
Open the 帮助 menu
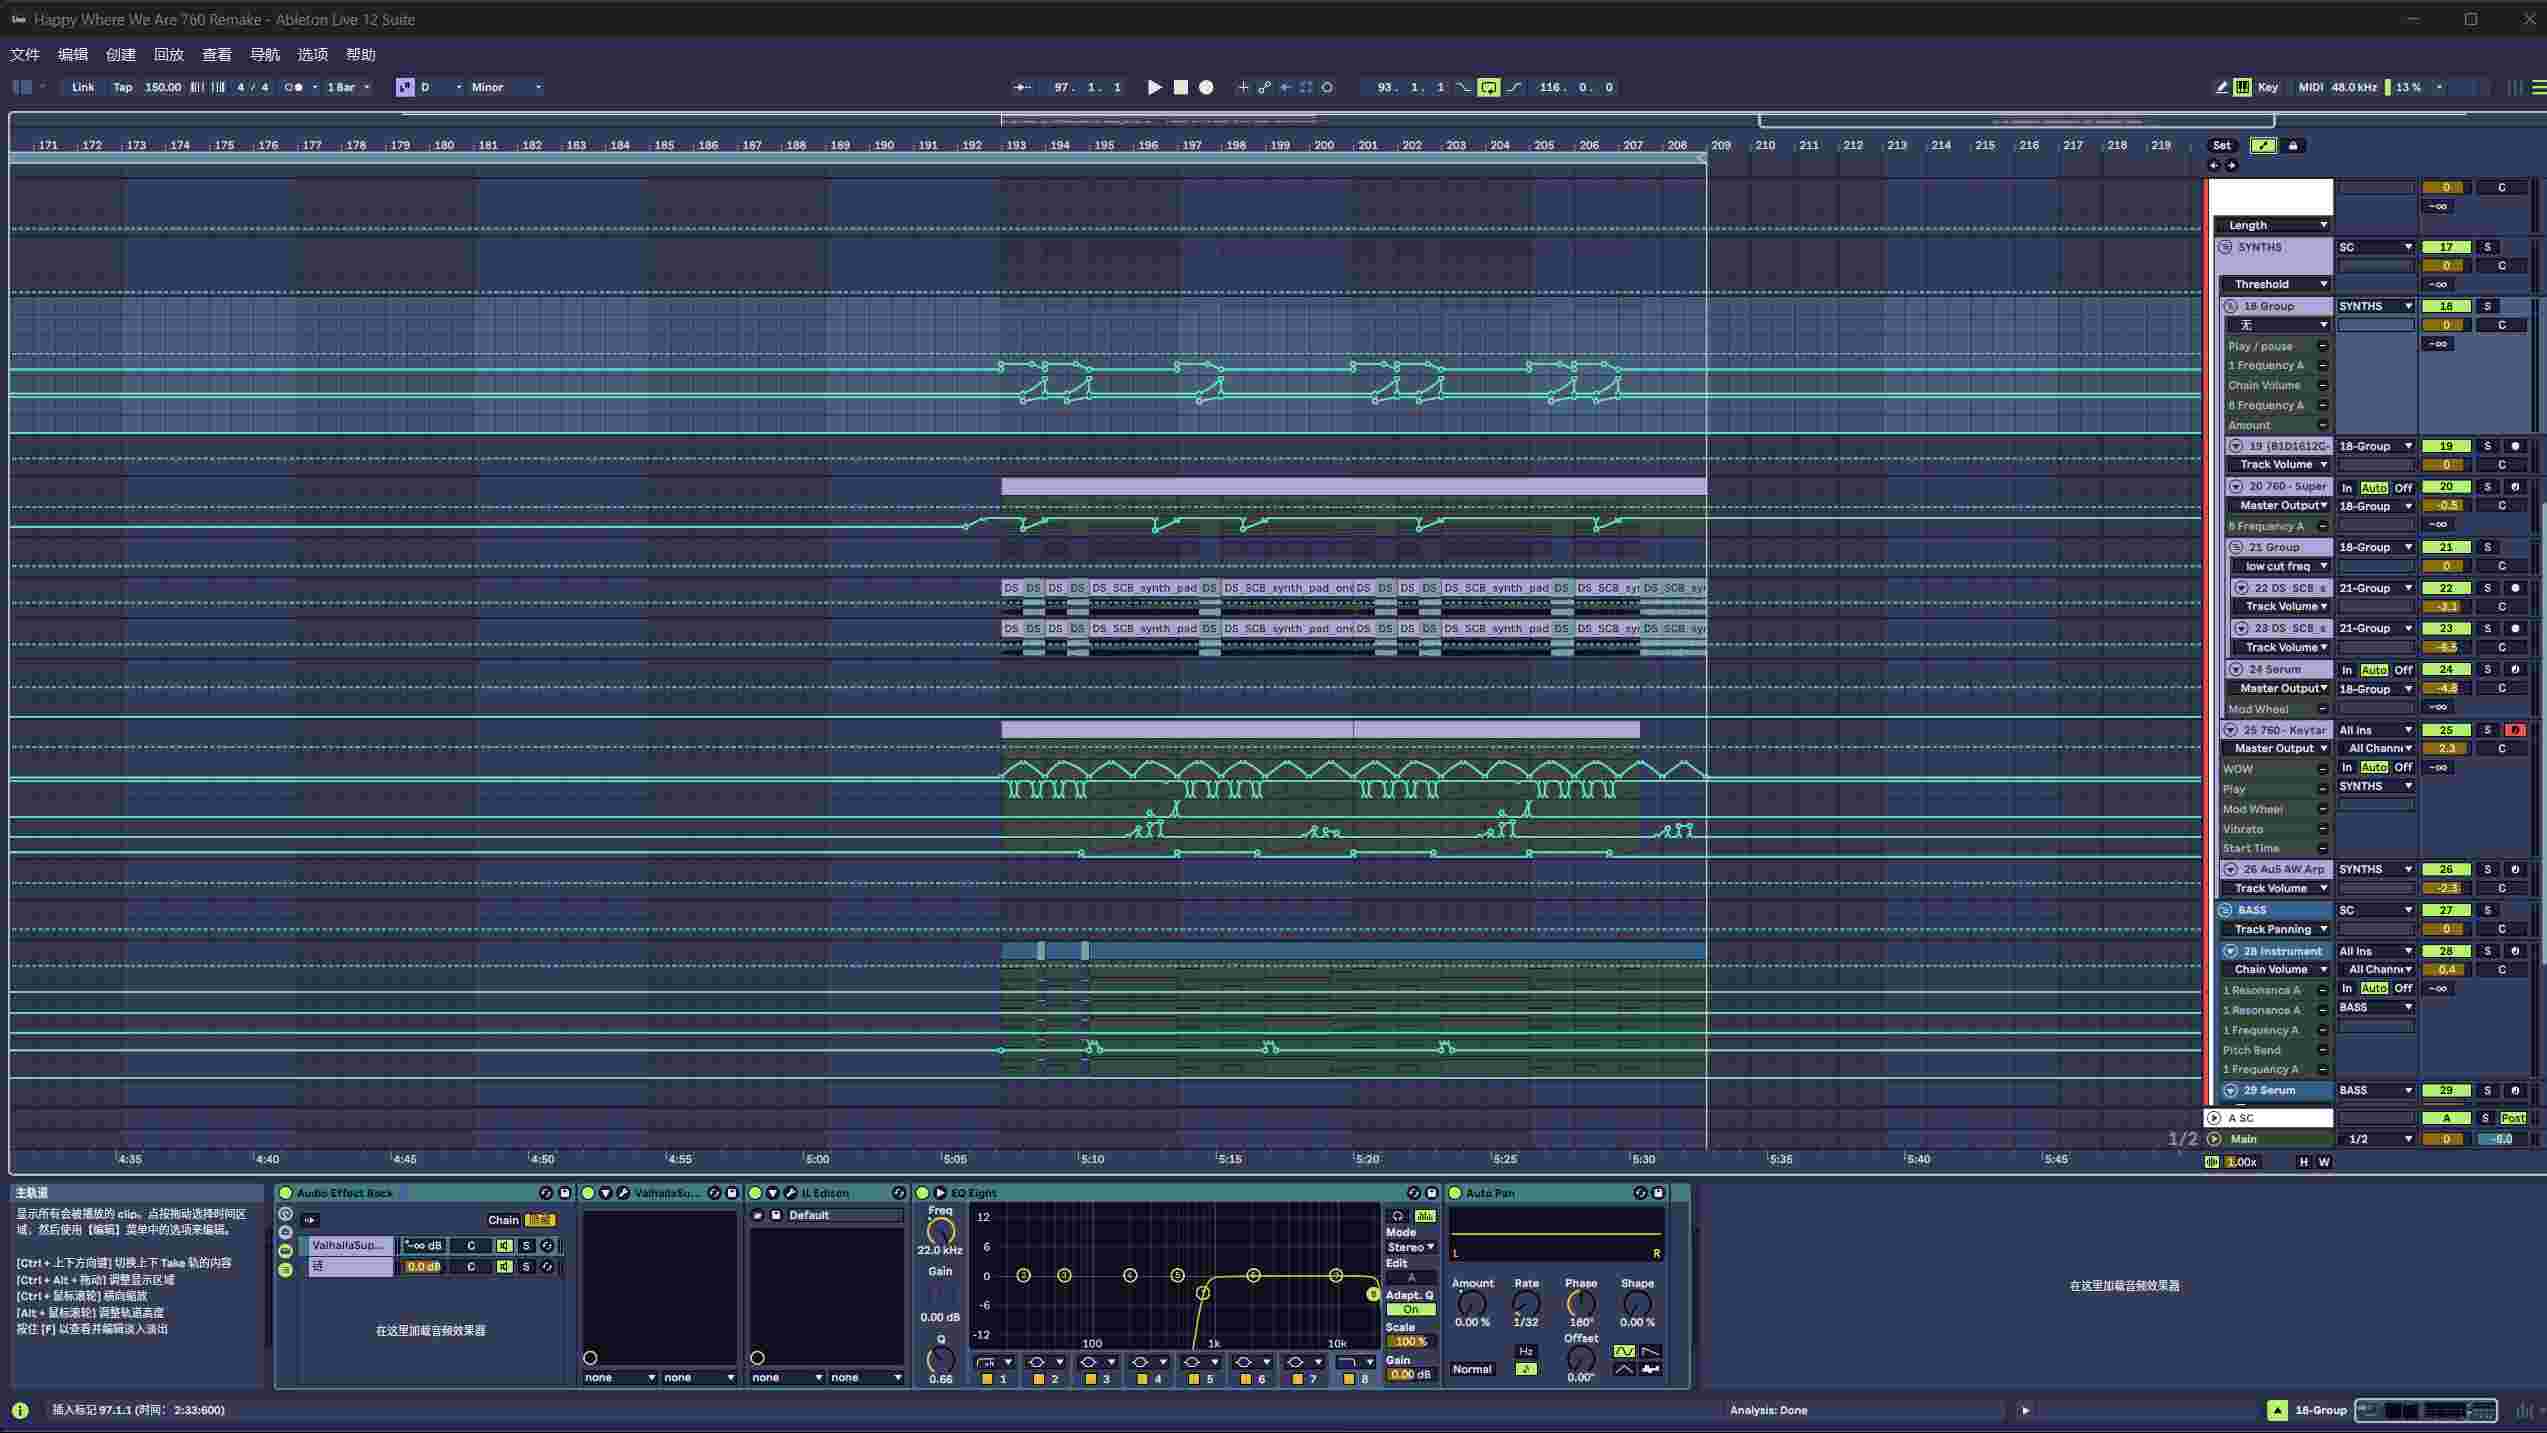[360, 55]
